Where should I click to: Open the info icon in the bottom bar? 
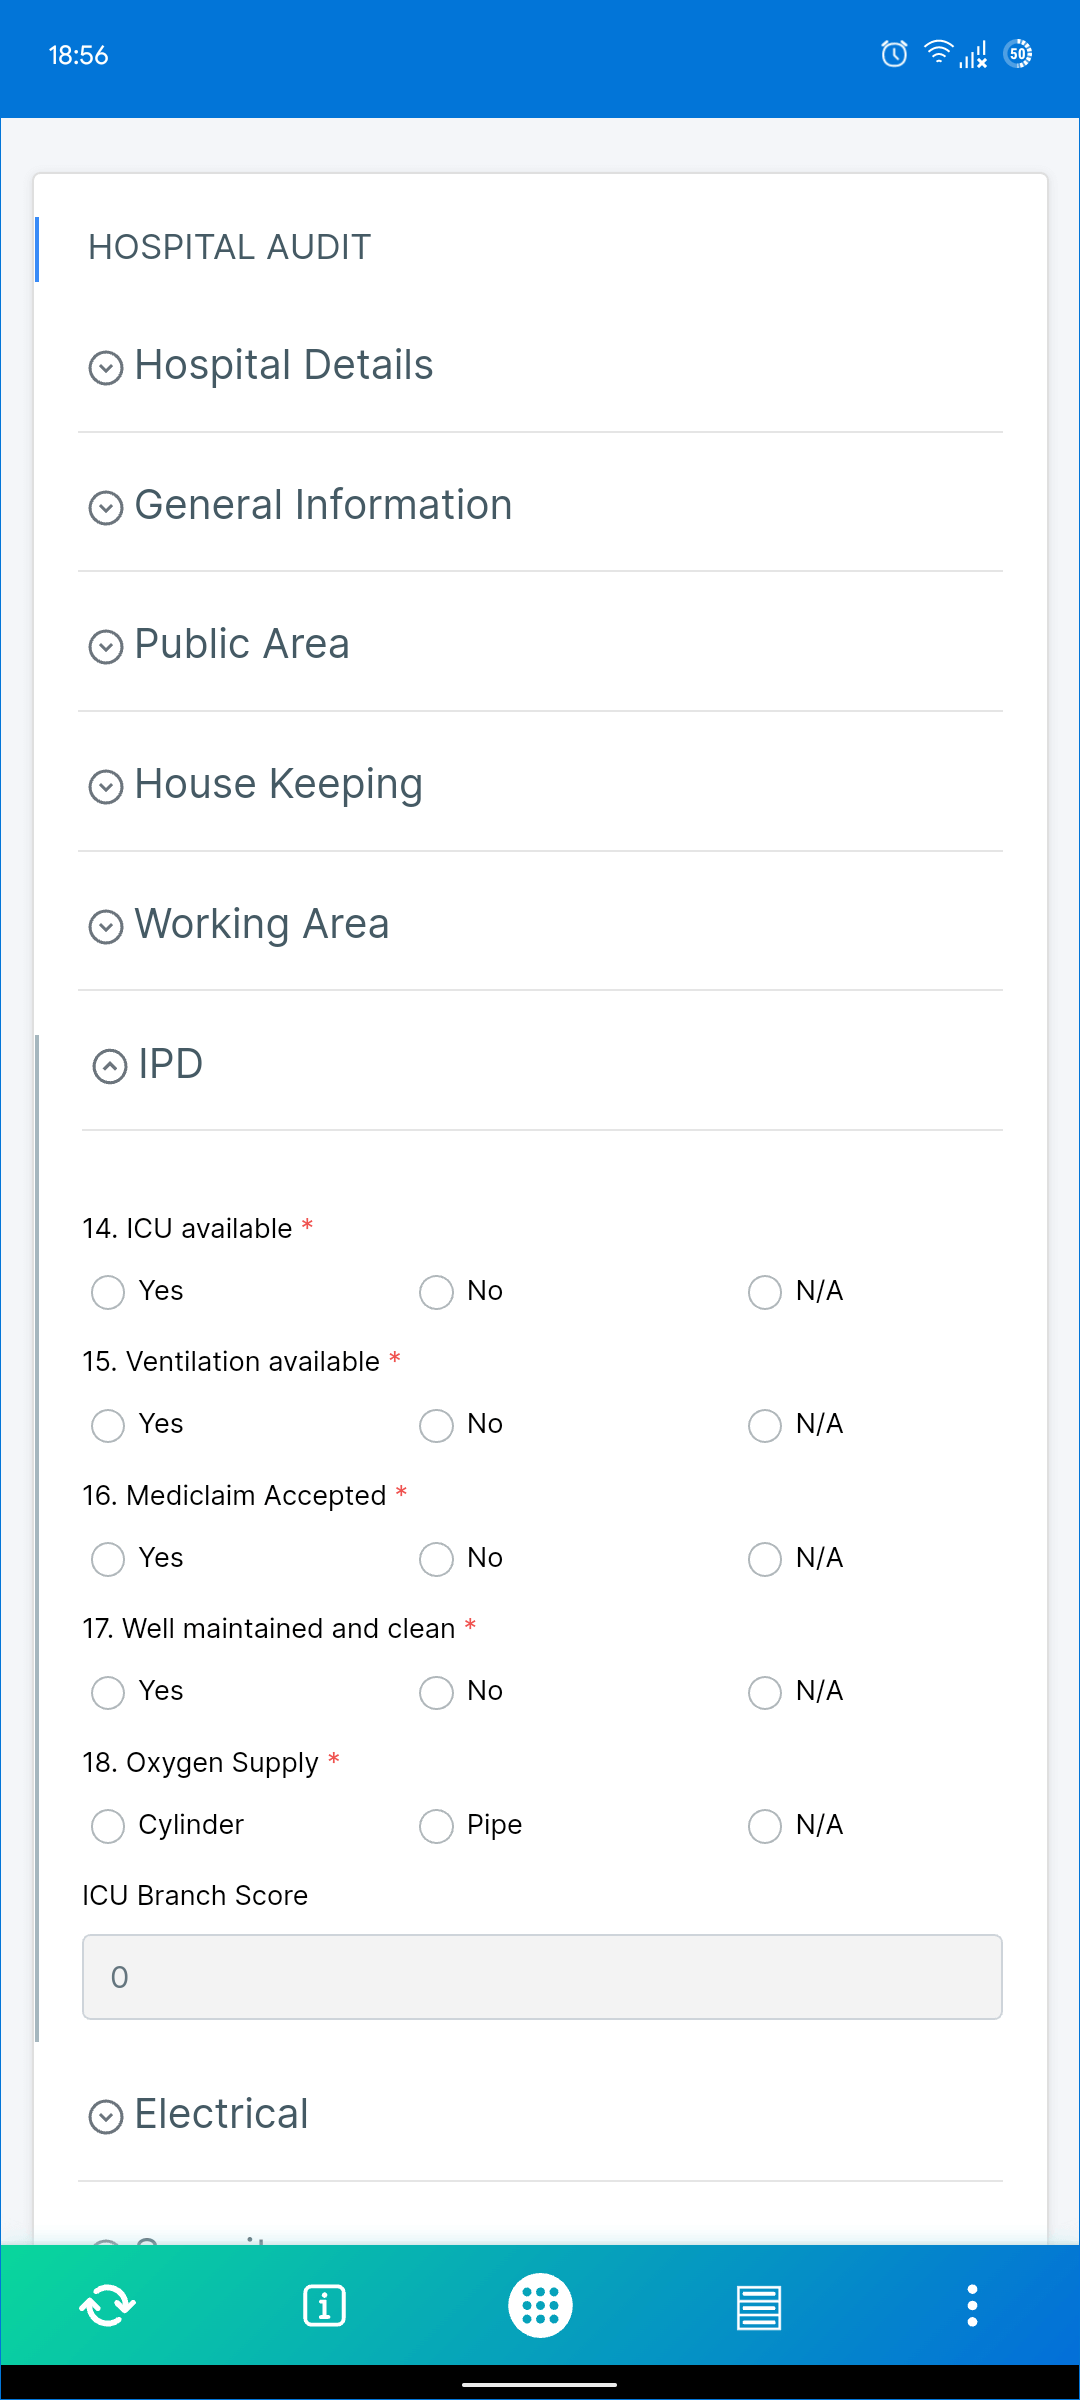click(324, 2305)
